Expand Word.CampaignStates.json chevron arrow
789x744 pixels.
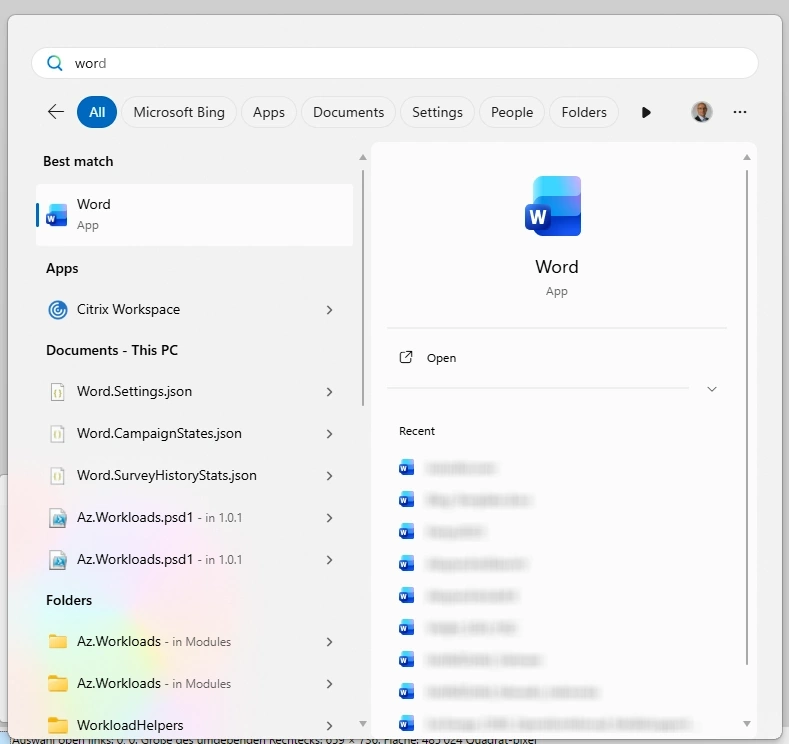329,434
